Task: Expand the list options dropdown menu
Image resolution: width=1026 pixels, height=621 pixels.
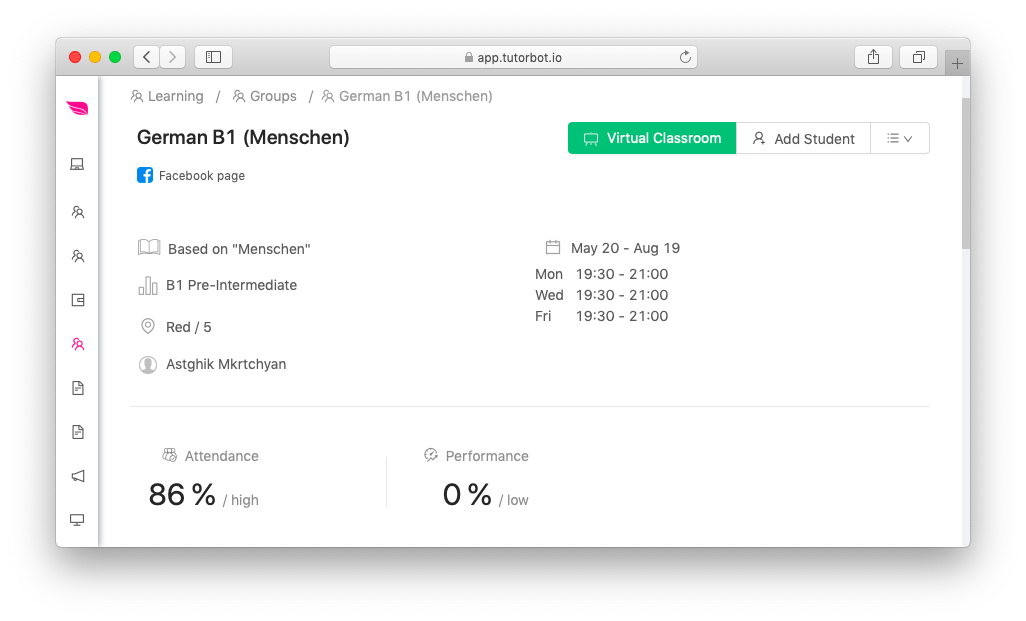Action: (900, 138)
